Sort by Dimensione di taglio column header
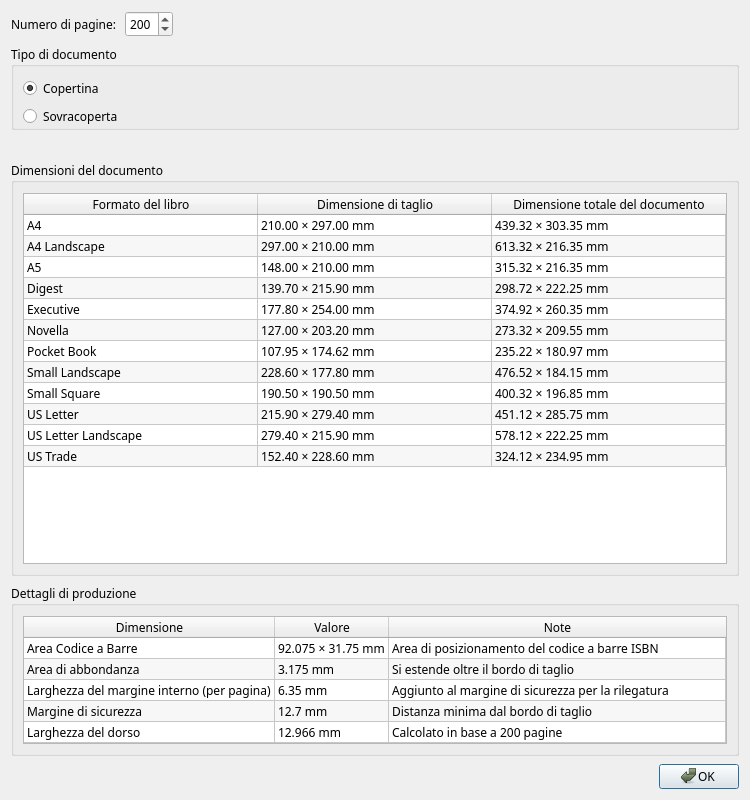Image resolution: width=750 pixels, height=800 pixels. point(374,204)
